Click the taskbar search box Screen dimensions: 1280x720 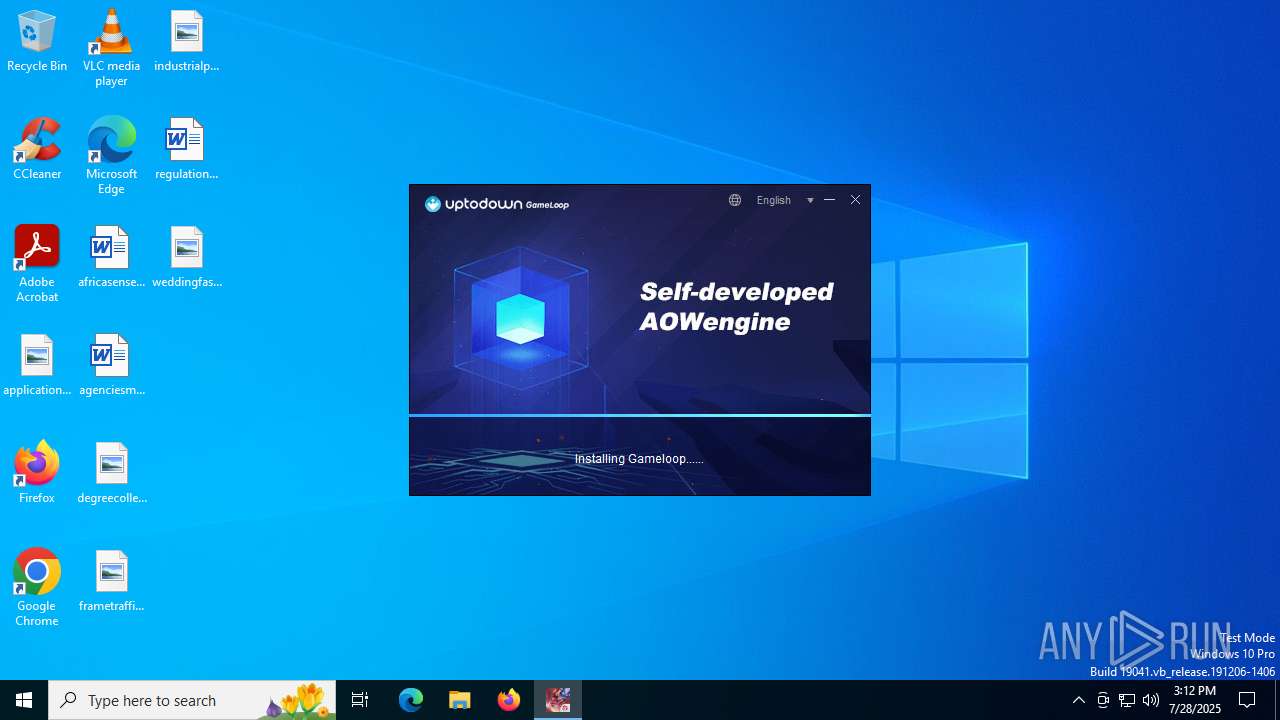[x=192, y=700]
